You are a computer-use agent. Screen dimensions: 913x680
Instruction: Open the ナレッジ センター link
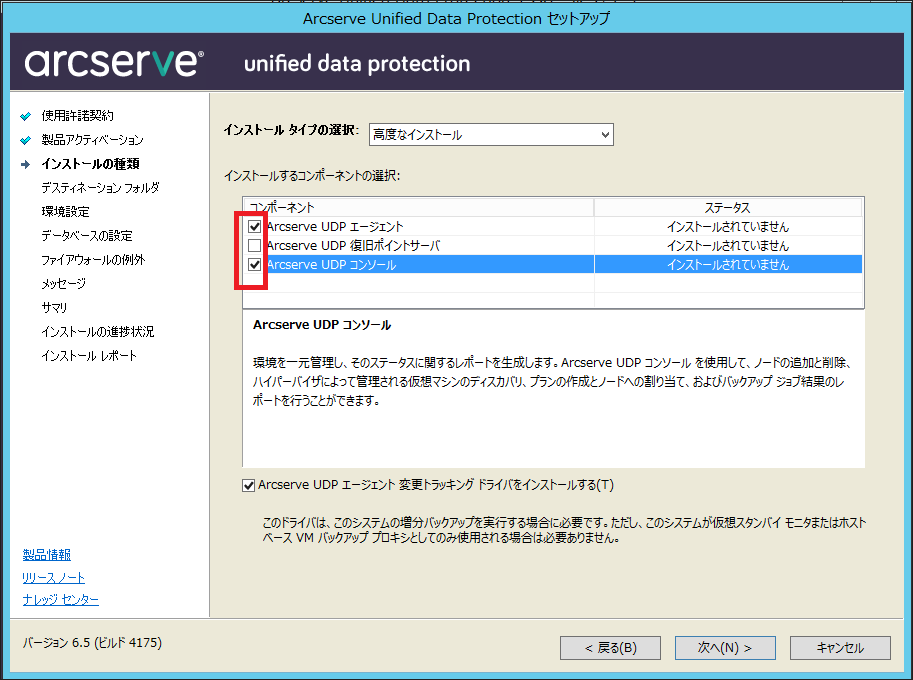[x=61, y=600]
